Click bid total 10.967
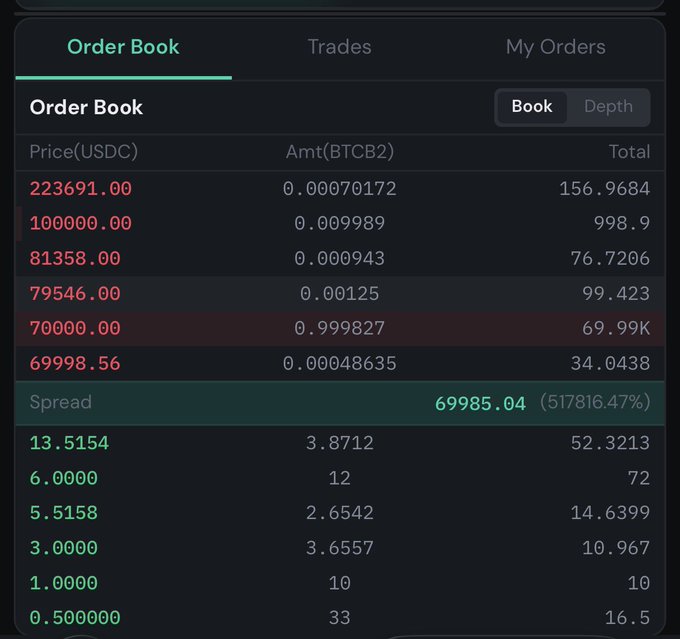 pyautogui.click(x=616, y=548)
